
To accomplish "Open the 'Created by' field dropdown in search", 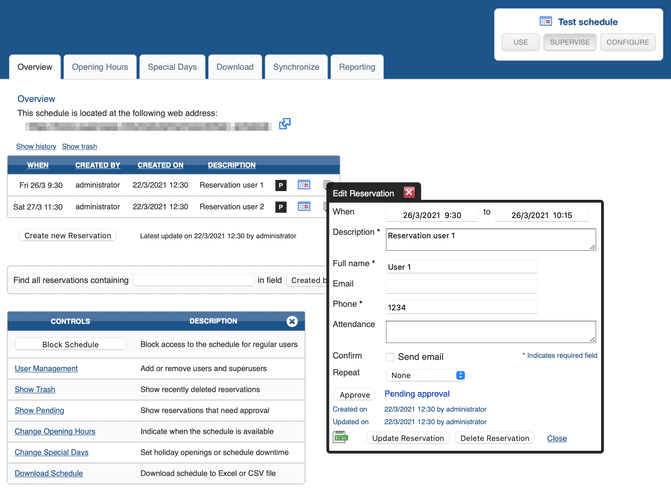I will pyautogui.click(x=307, y=281).
